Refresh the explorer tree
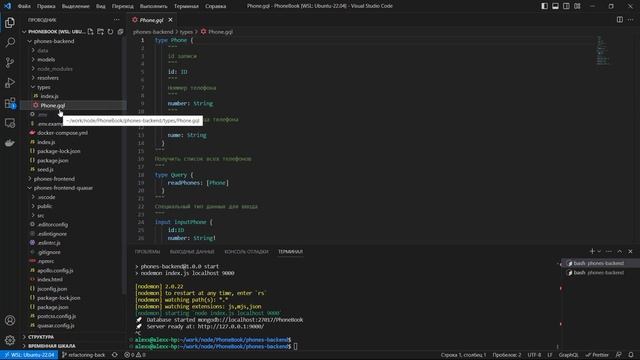640x360 pixels. [x=110, y=31]
